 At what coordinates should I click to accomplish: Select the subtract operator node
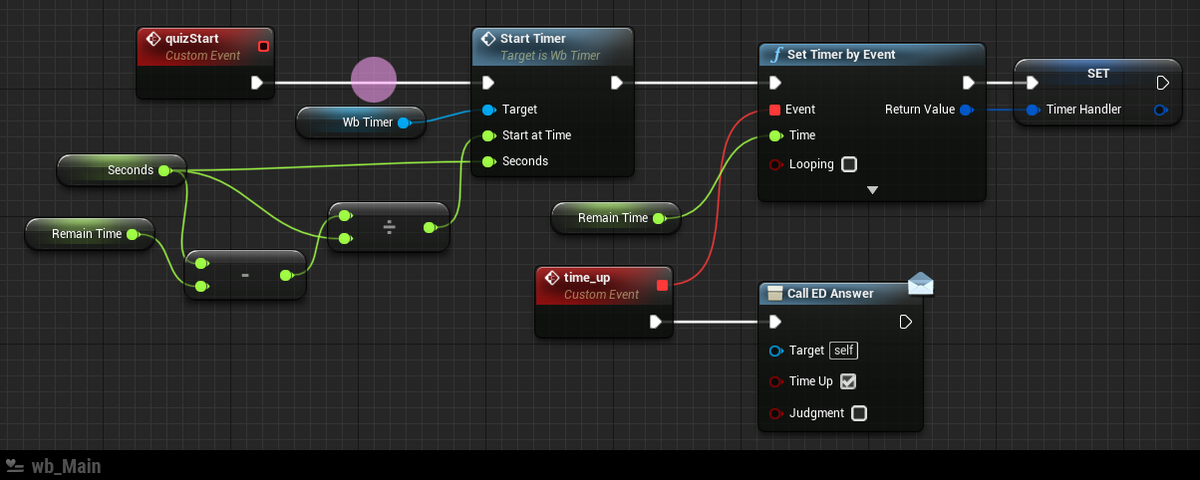[245, 274]
